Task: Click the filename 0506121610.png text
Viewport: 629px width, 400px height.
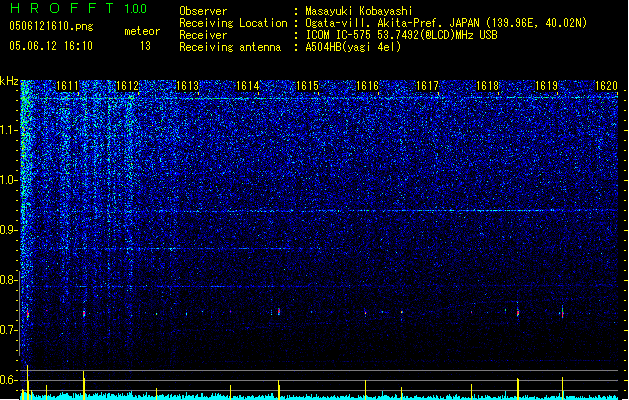Action: click(51, 26)
